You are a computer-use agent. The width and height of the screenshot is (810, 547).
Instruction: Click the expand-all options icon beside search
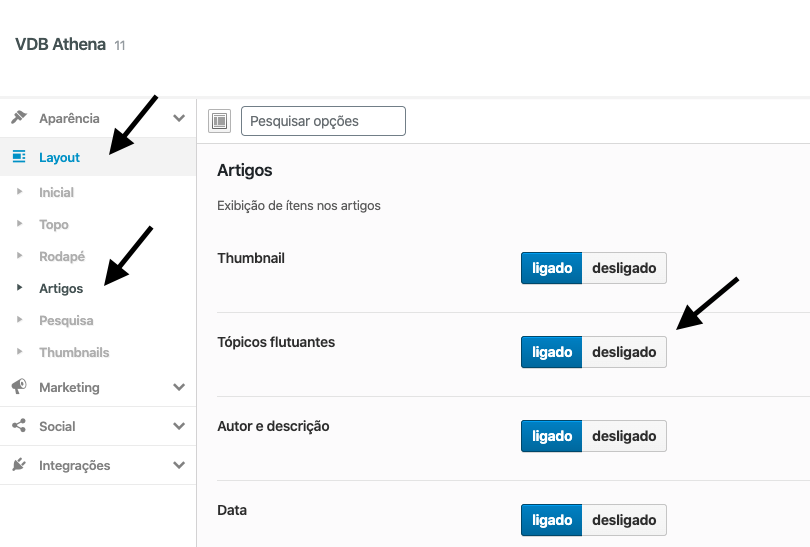[x=220, y=121]
